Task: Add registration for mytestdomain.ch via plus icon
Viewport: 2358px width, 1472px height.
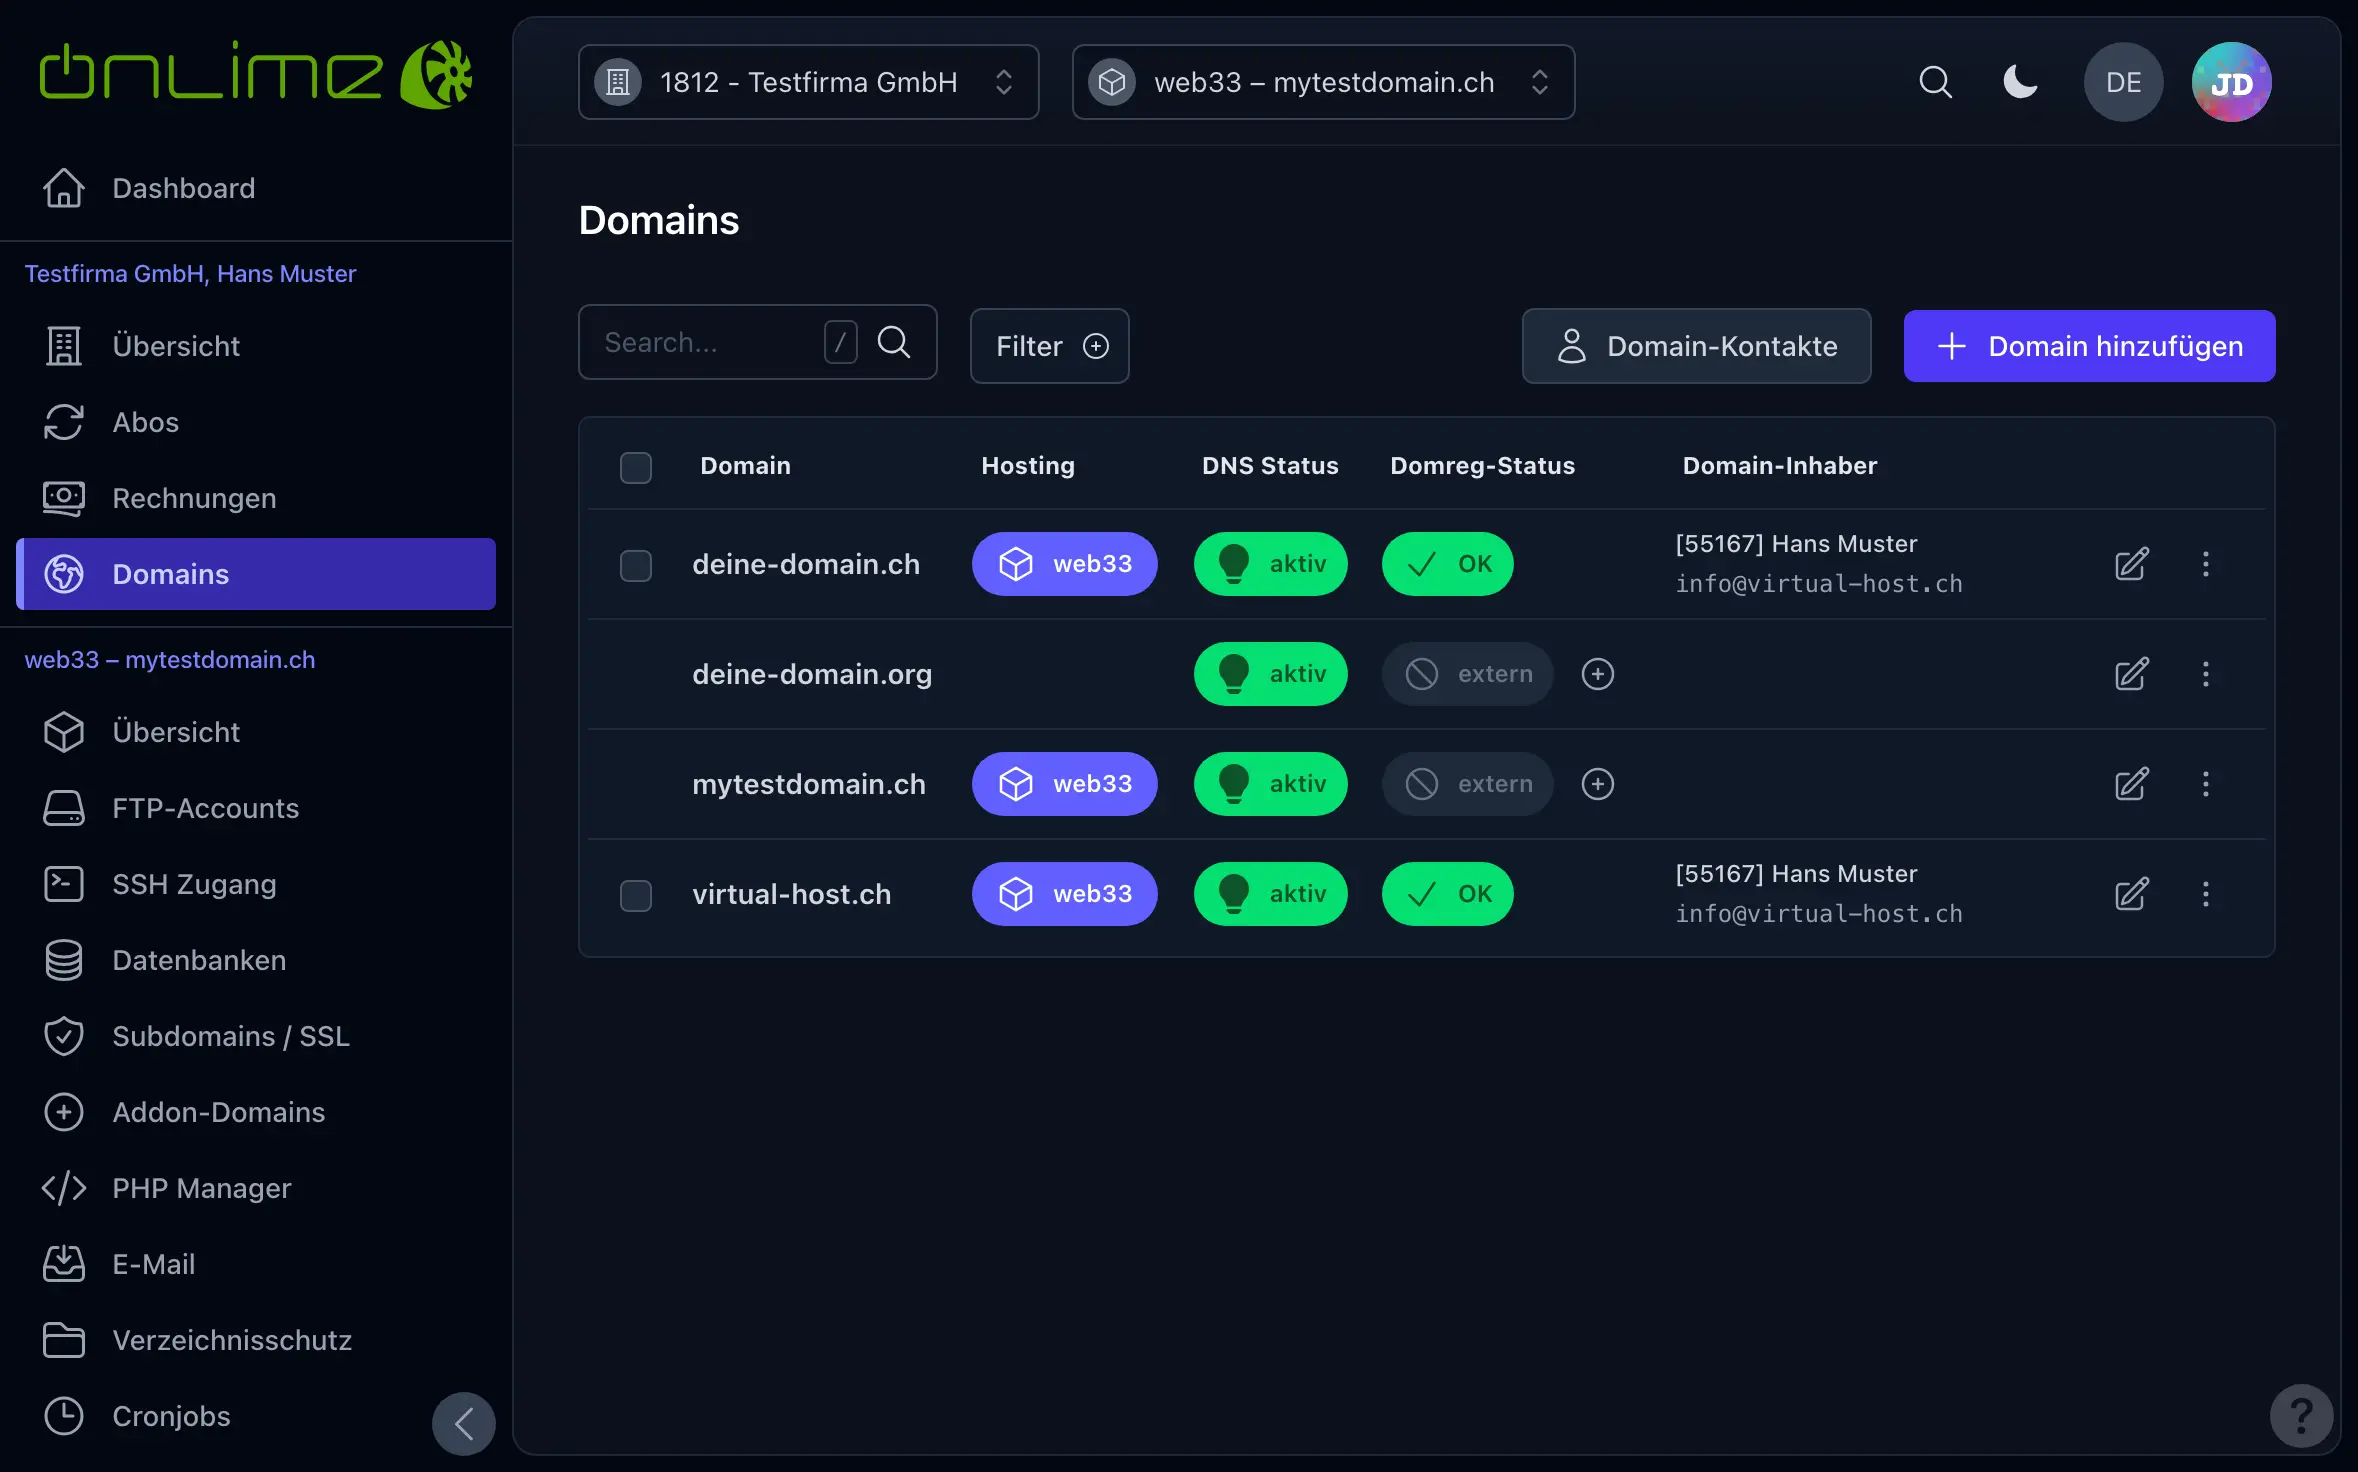Action: [x=1597, y=784]
